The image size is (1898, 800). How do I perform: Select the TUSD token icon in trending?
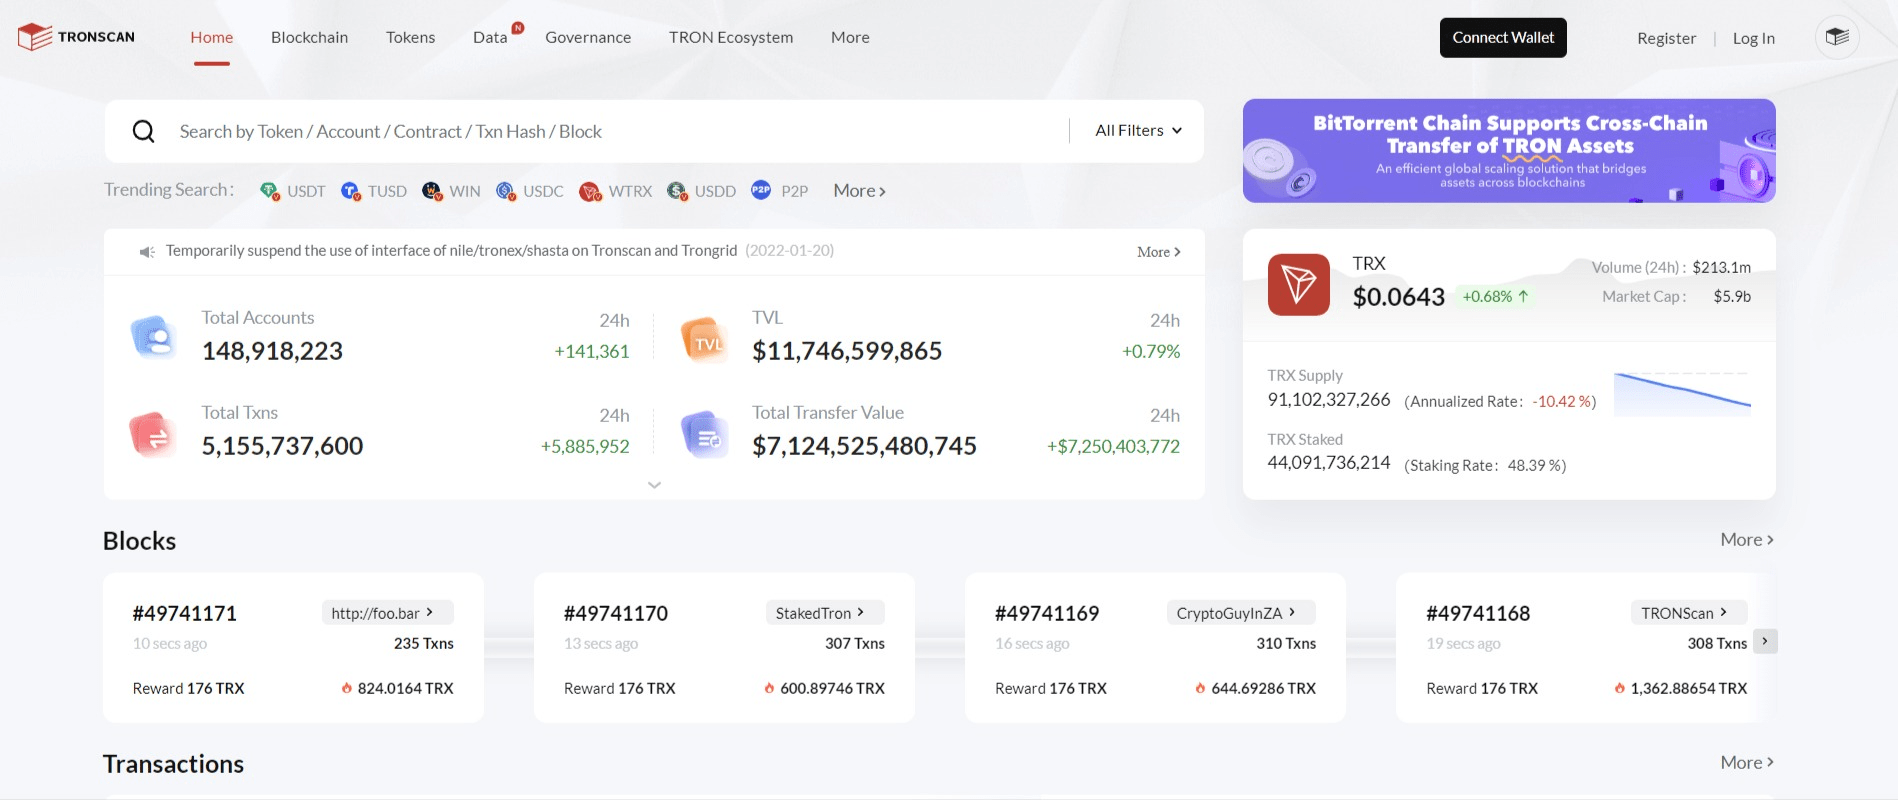tap(350, 191)
